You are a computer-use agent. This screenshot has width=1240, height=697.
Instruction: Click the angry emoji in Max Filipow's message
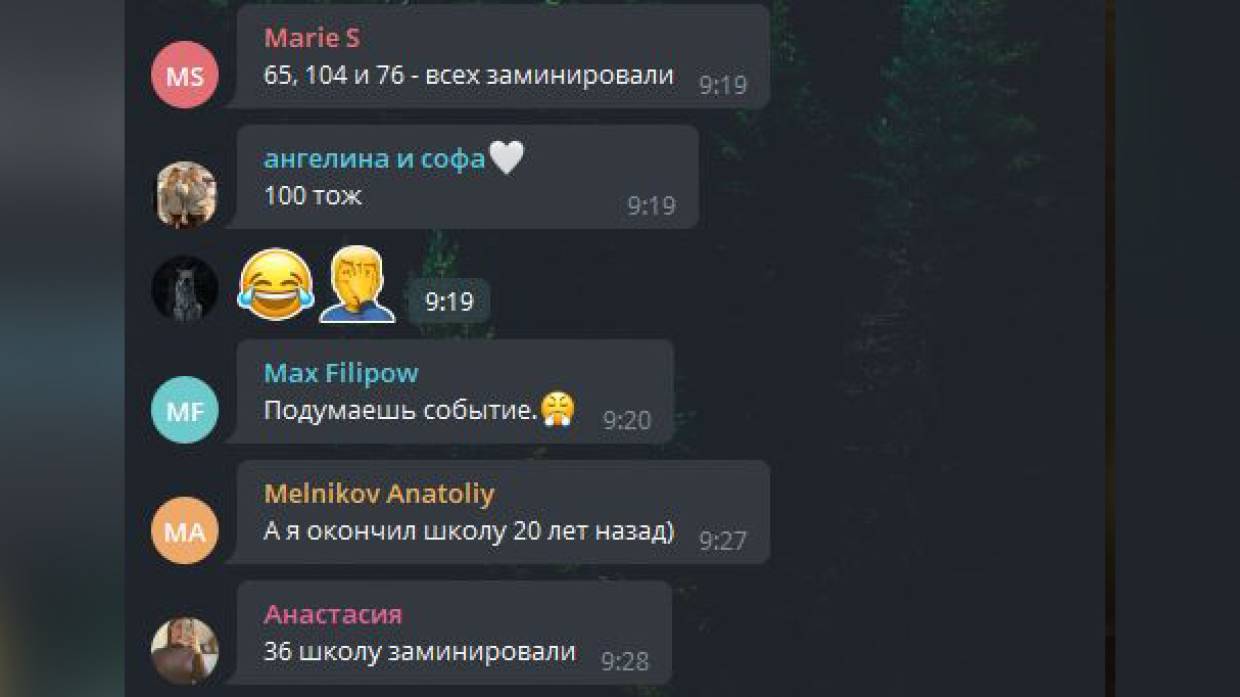(557, 409)
